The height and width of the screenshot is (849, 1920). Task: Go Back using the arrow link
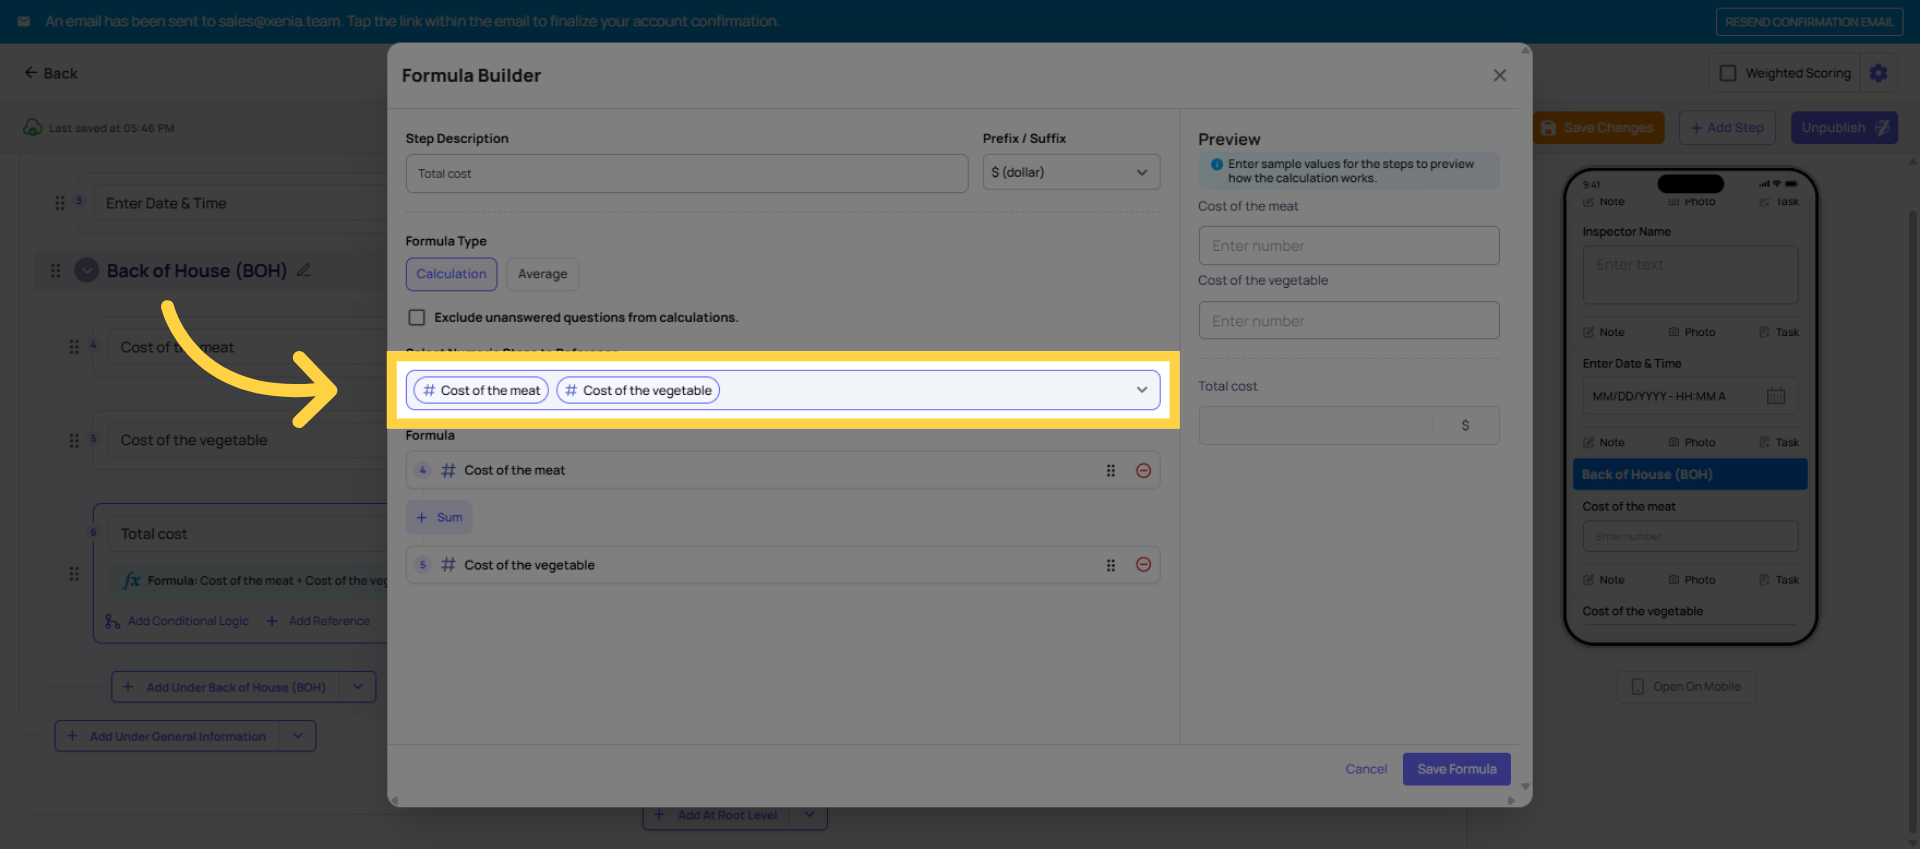pos(51,73)
